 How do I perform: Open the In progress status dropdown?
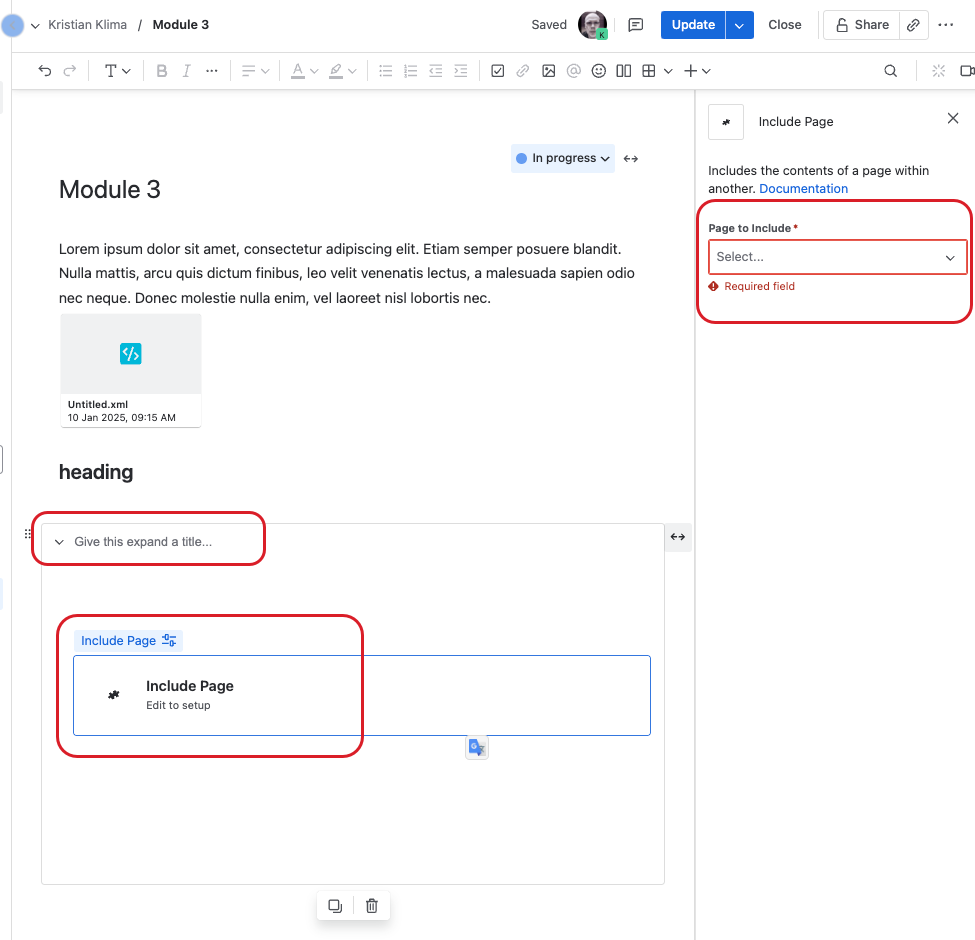563,158
